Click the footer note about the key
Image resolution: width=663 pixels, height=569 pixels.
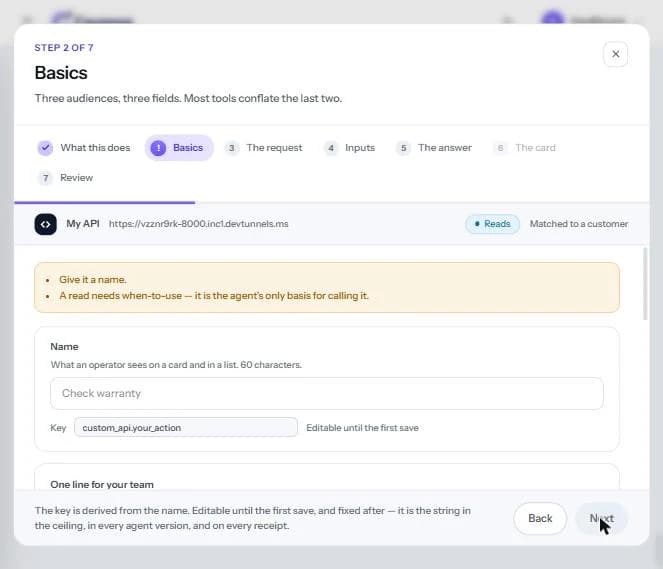pos(252,518)
